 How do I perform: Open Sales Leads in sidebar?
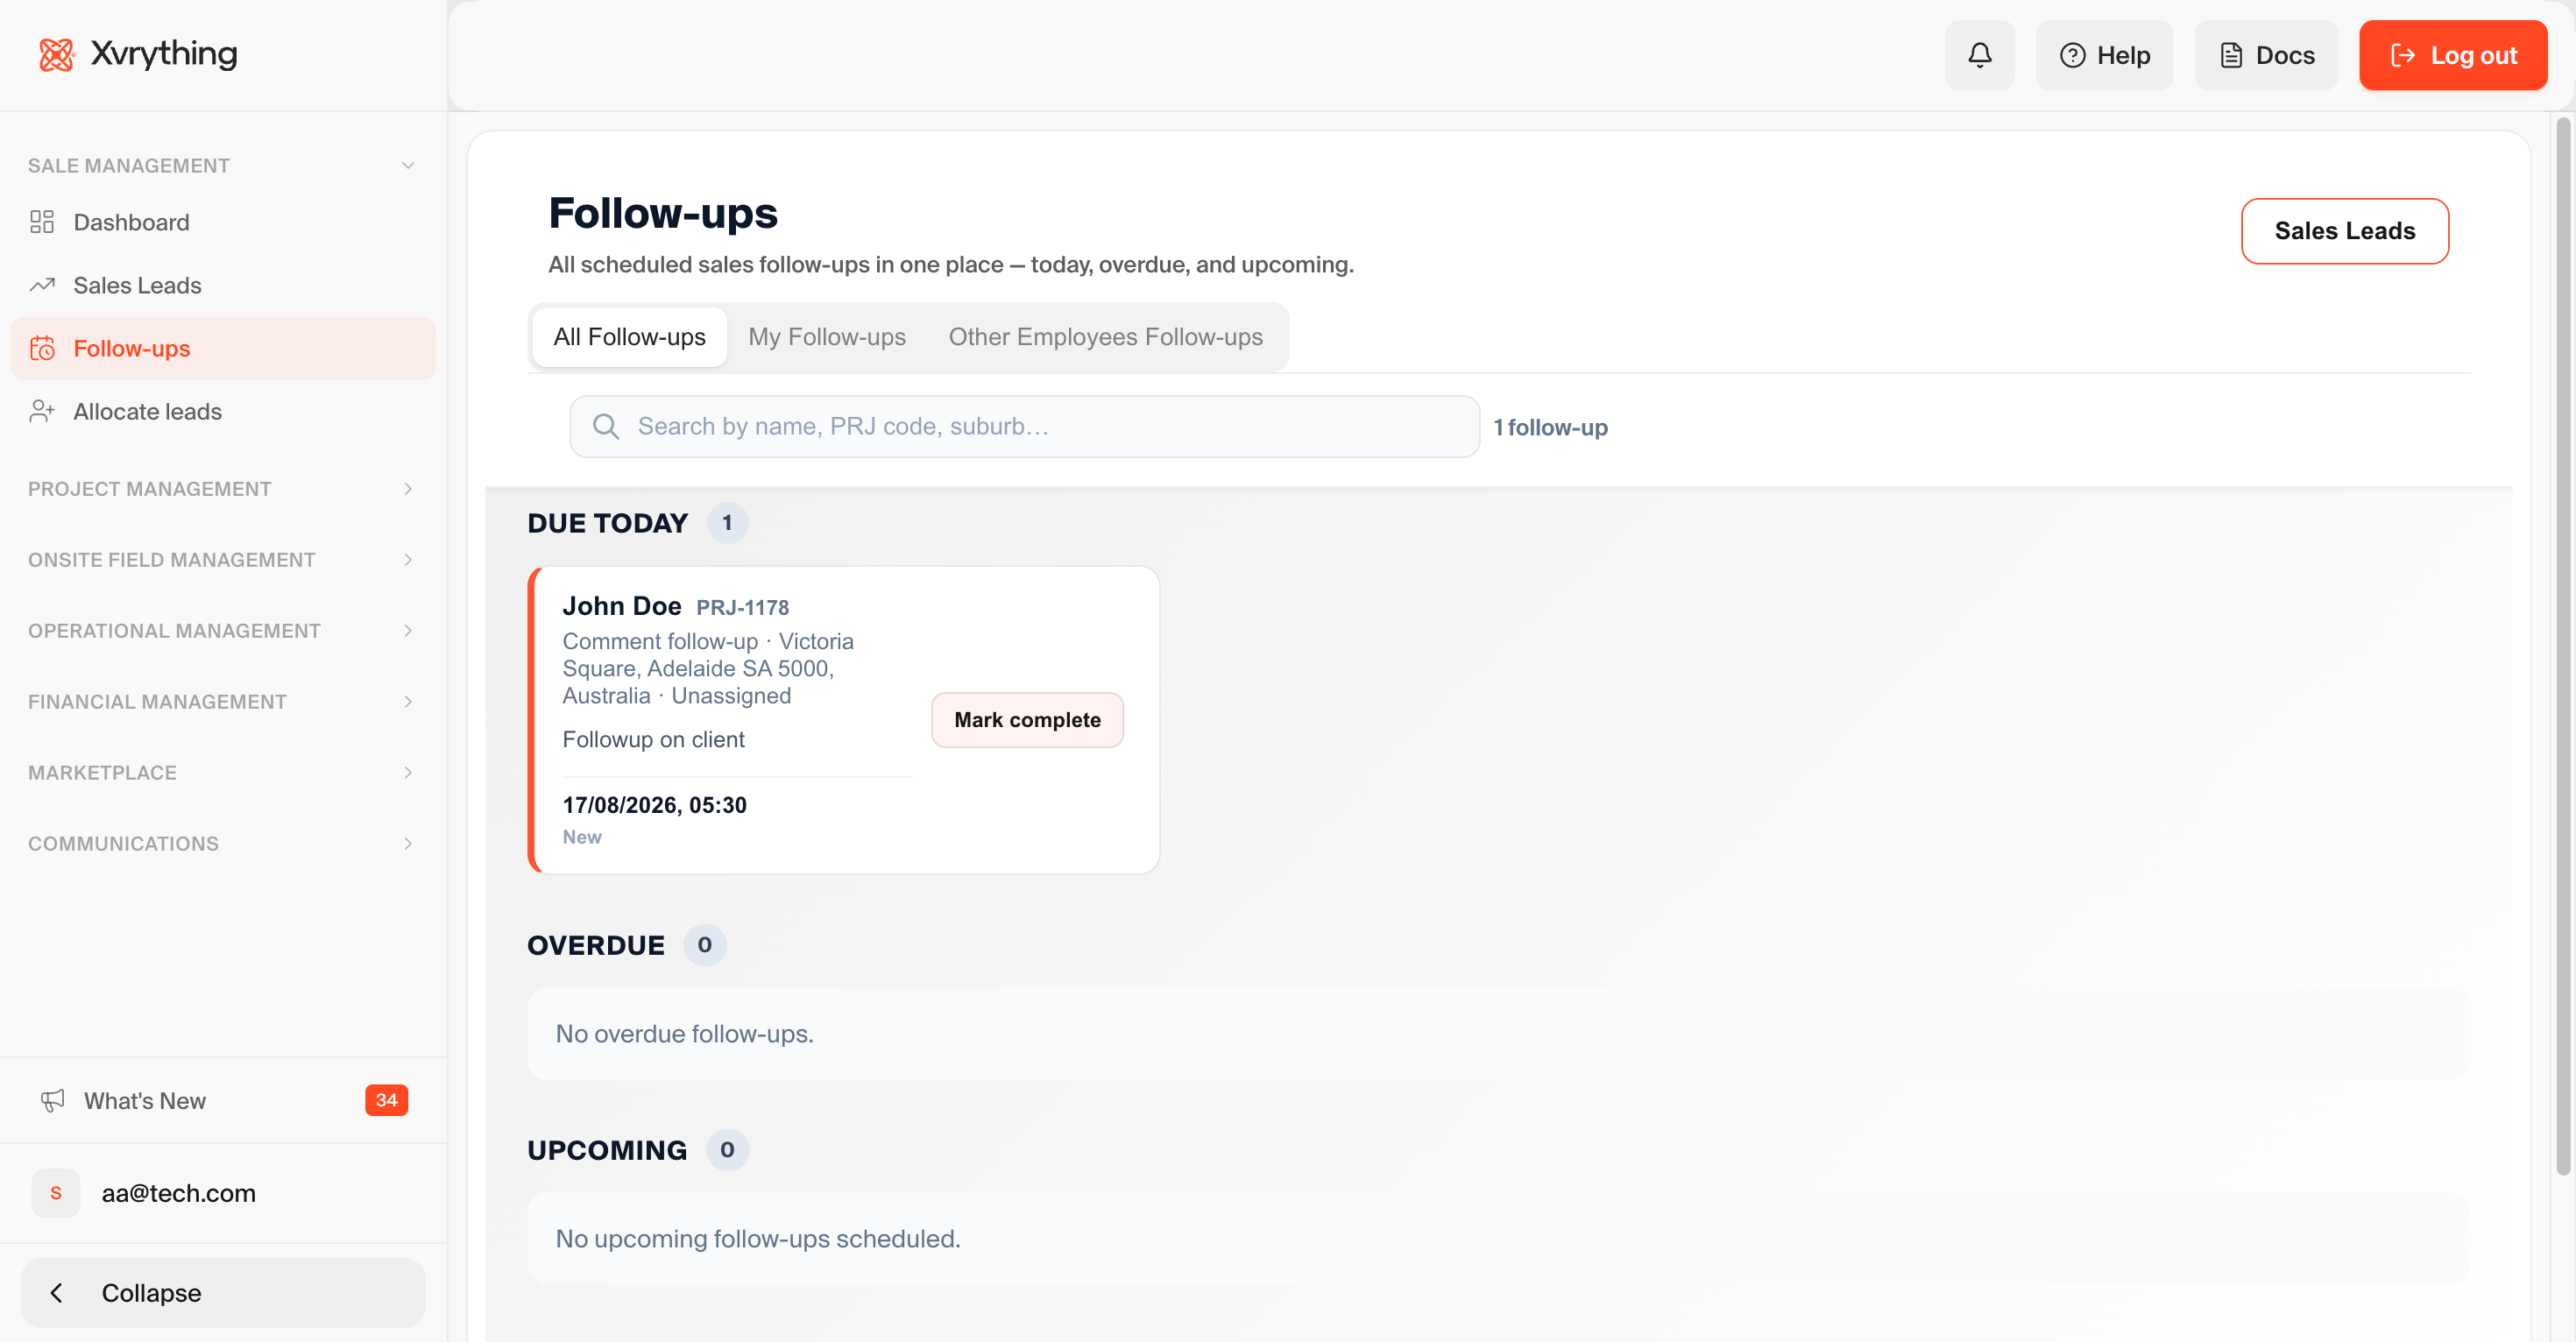[x=223, y=285]
